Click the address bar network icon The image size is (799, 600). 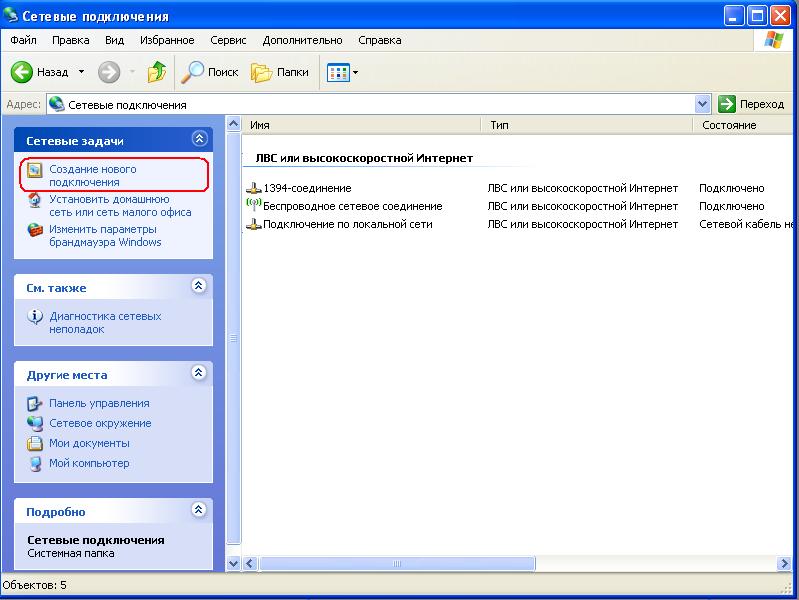point(57,104)
